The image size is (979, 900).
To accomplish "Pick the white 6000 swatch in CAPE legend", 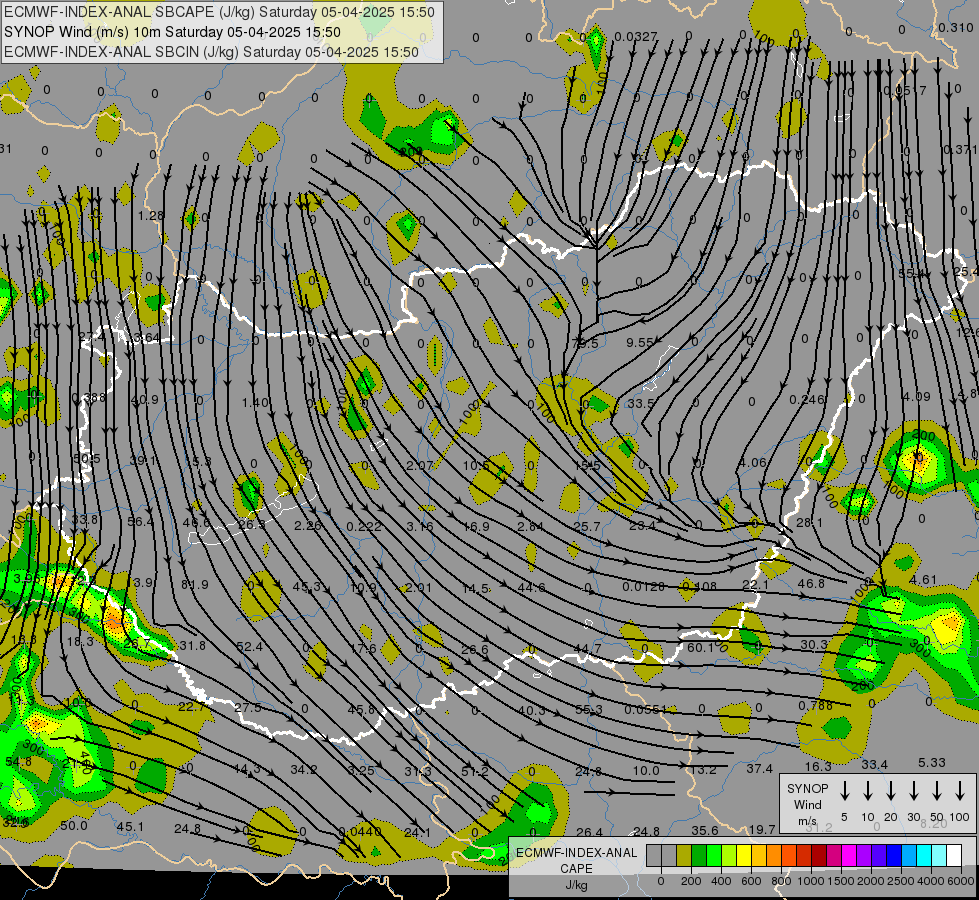I will 953,856.
